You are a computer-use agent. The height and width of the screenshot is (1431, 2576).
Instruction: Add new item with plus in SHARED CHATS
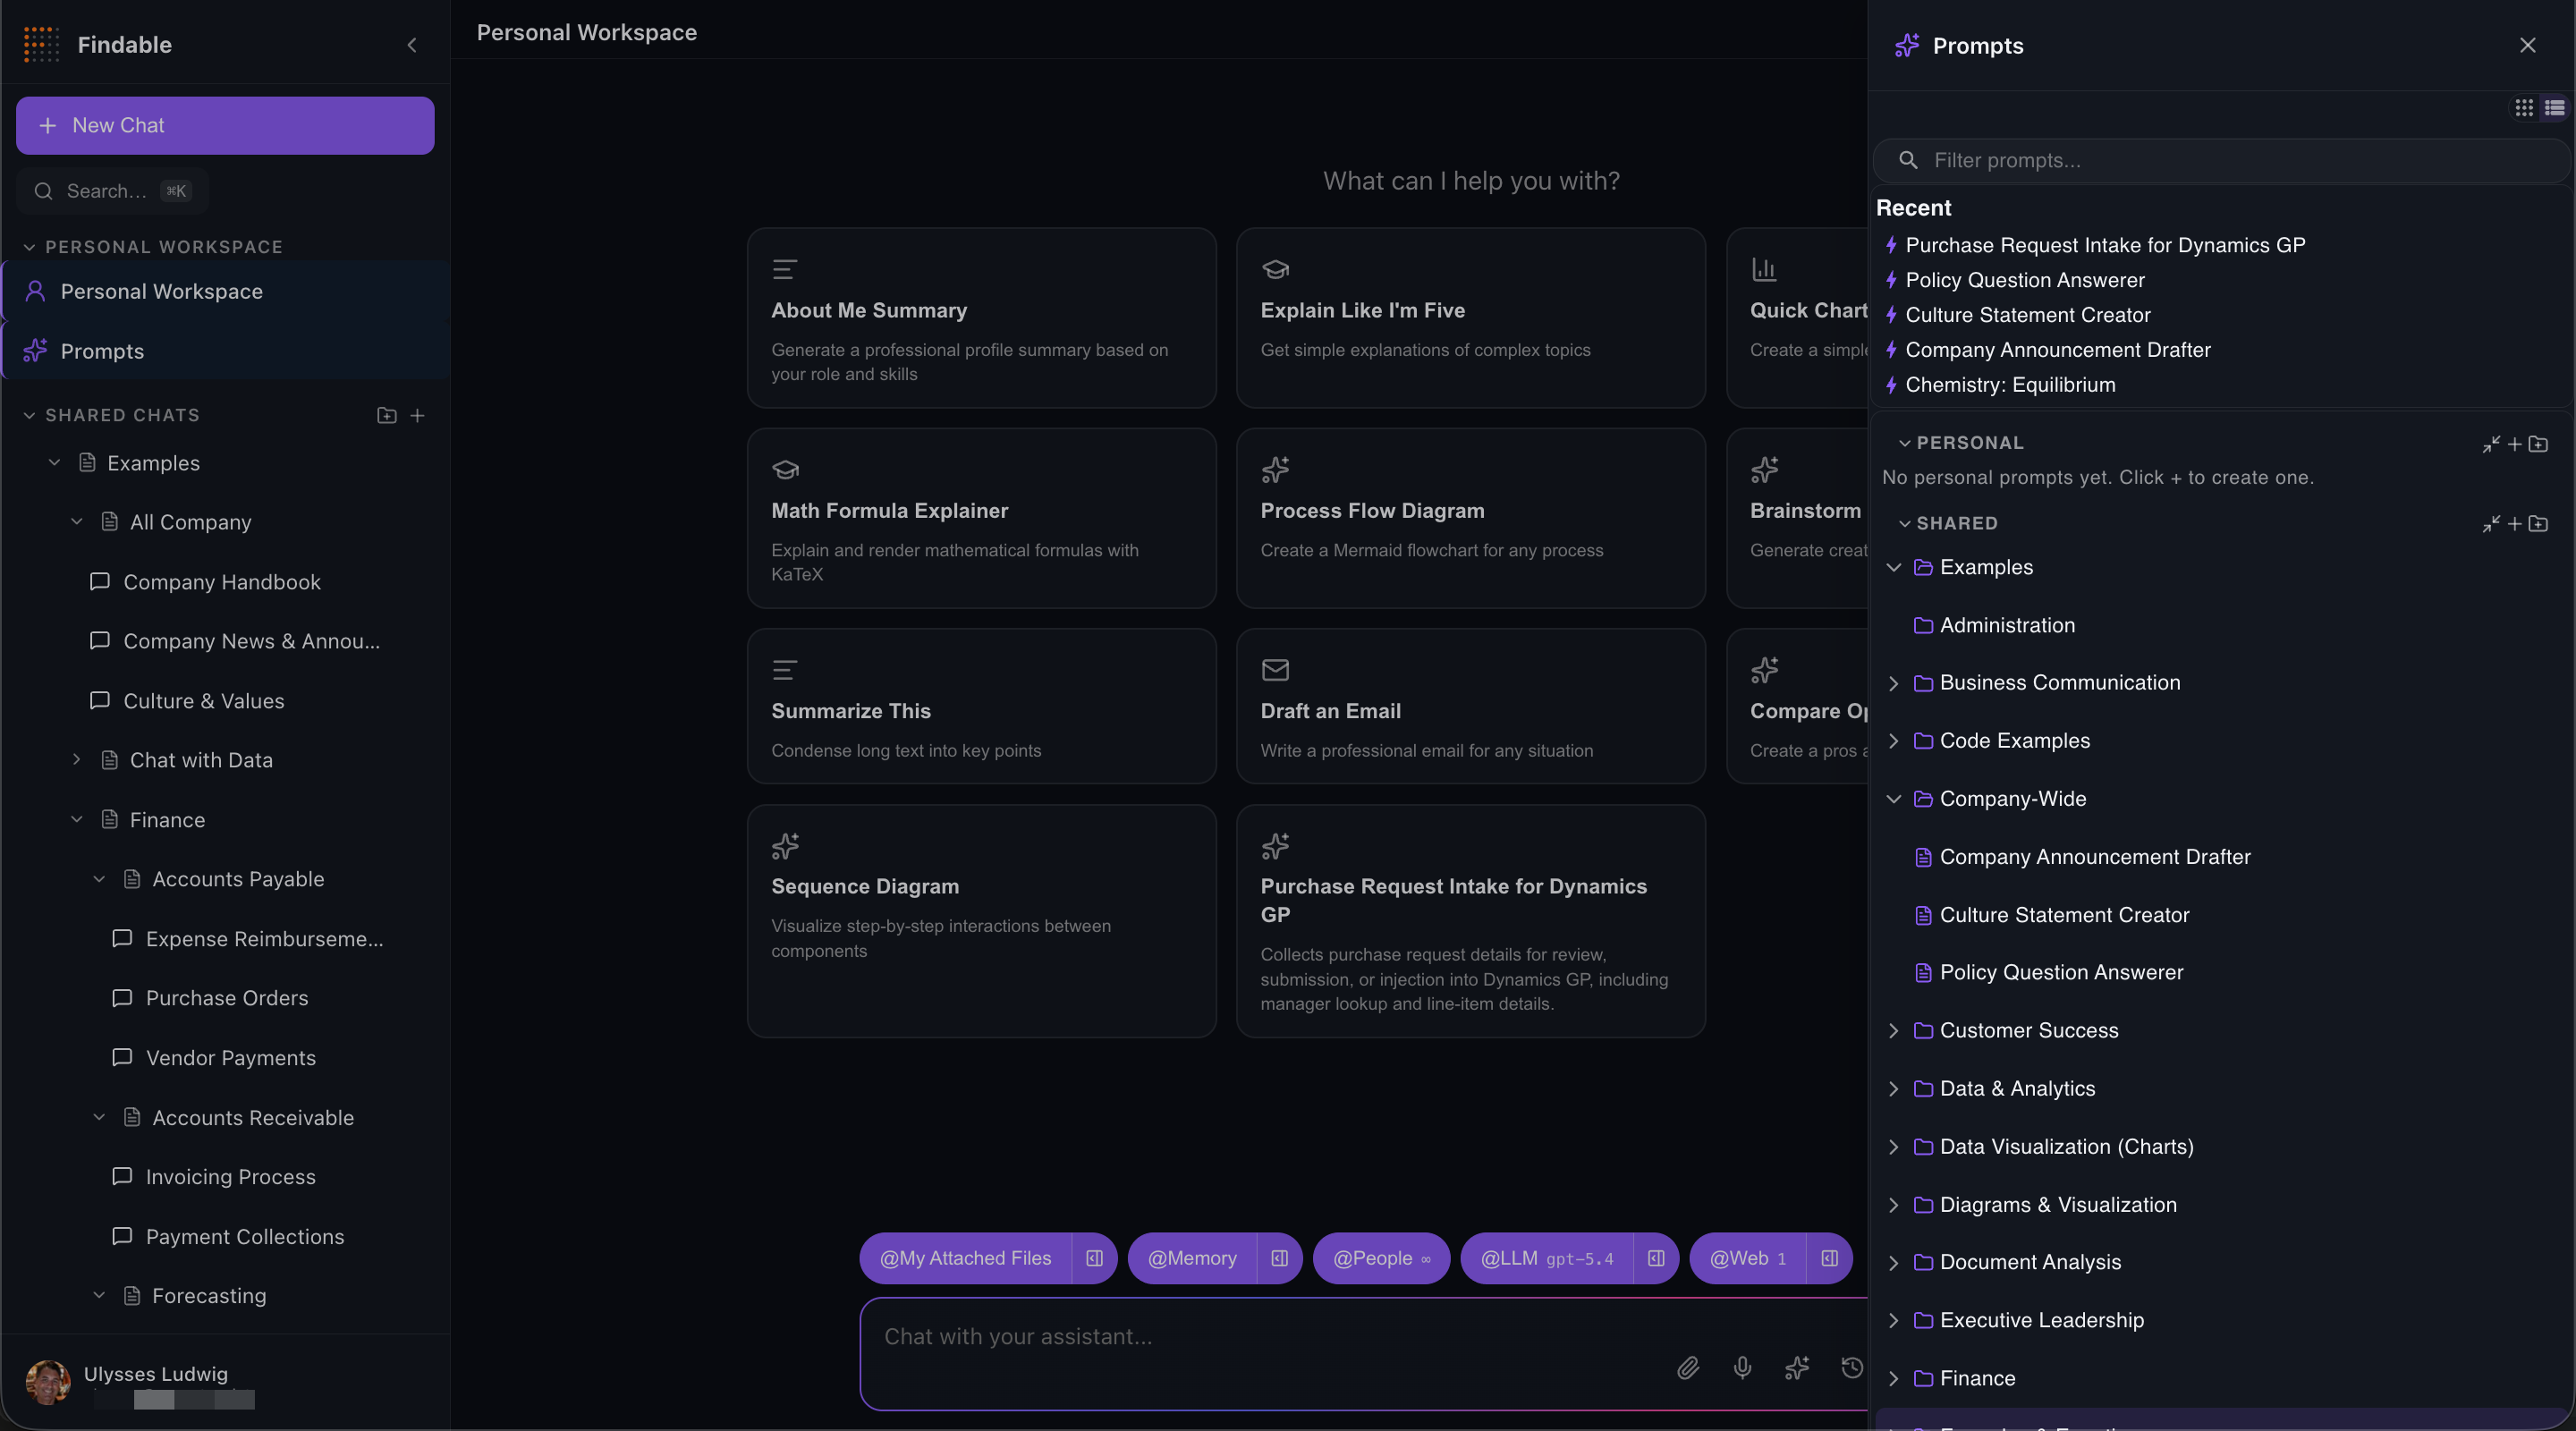click(x=418, y=415)
